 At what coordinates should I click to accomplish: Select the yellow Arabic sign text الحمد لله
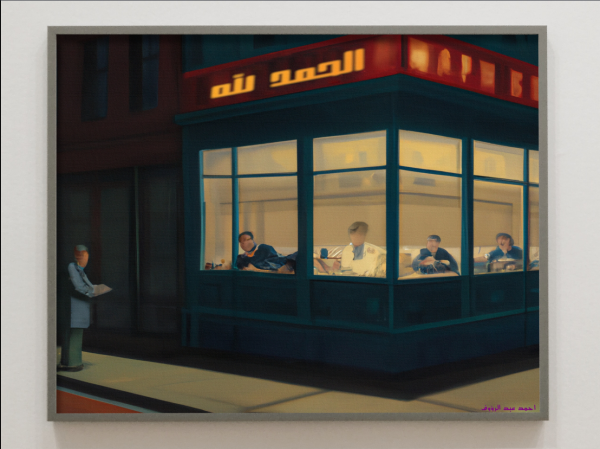pos(287,73)
